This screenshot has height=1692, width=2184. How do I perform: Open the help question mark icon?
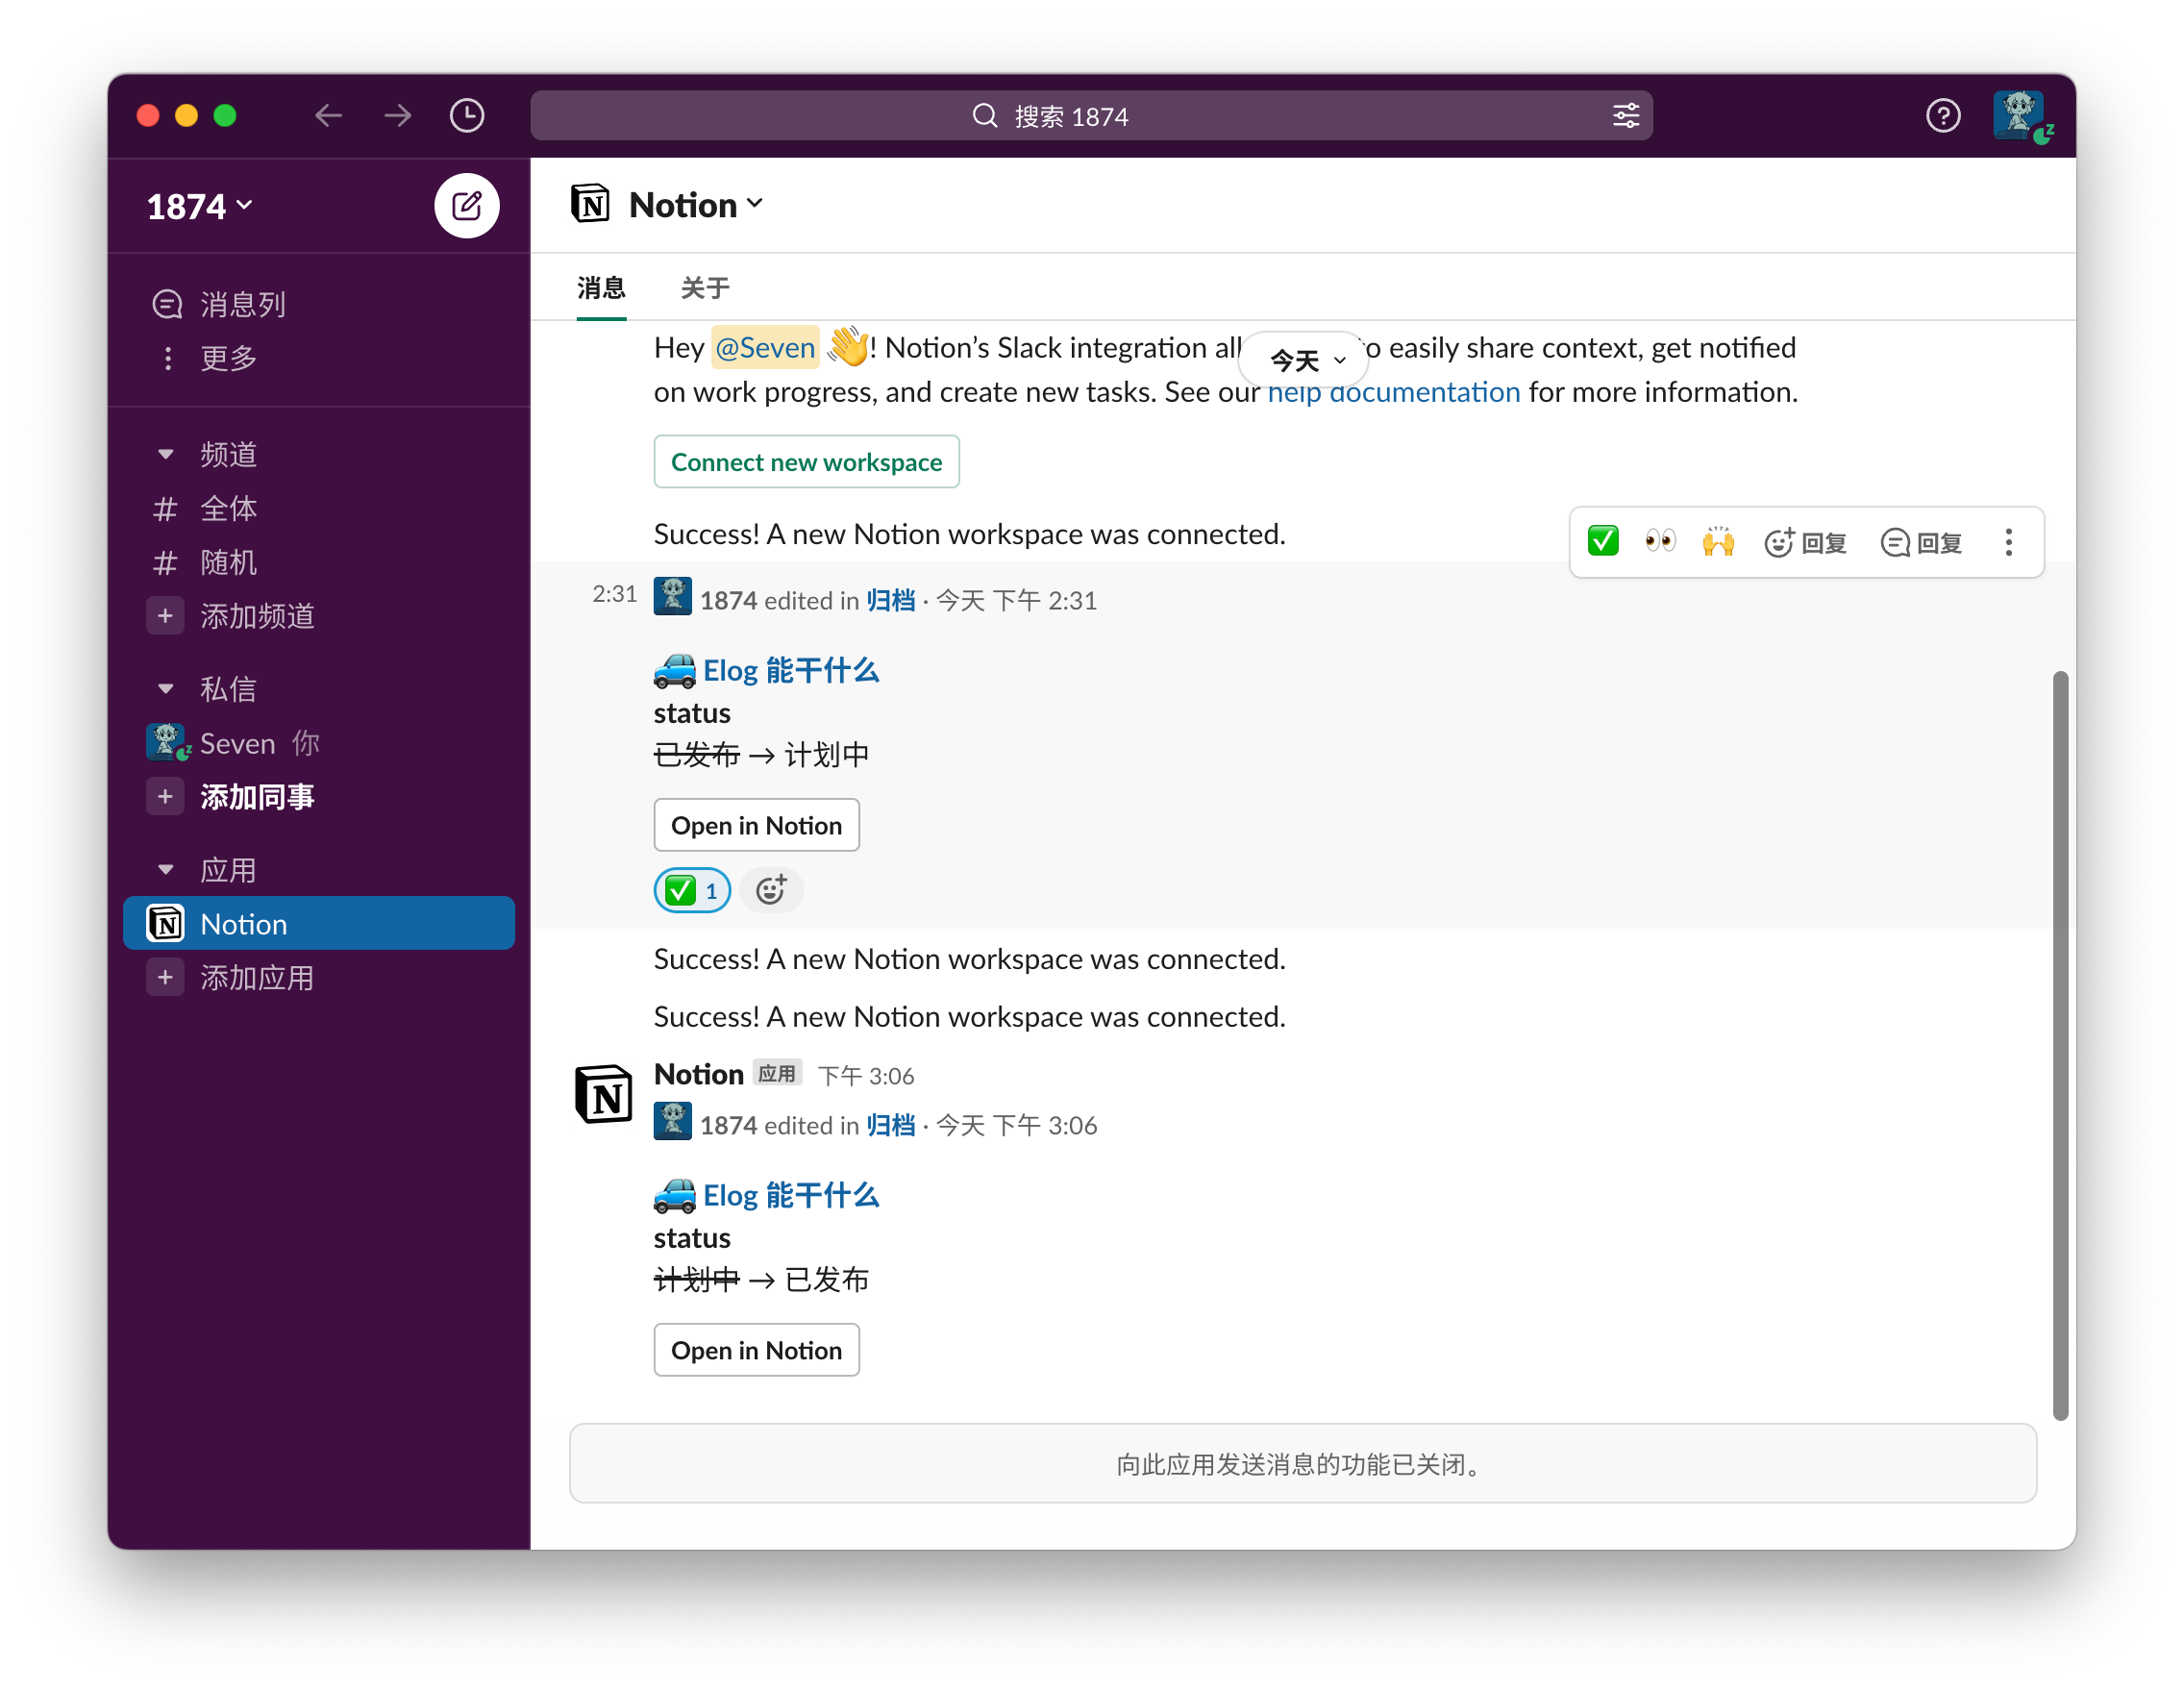(x=1942, y=116)
